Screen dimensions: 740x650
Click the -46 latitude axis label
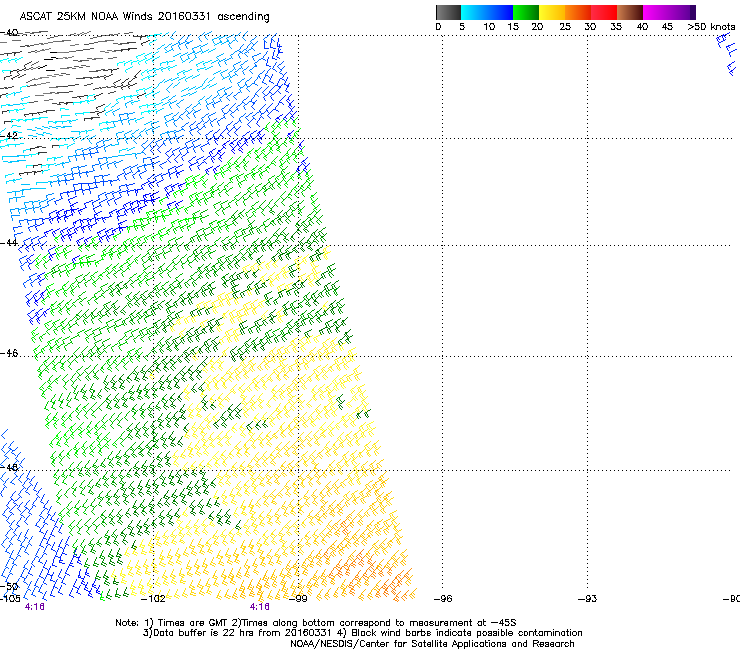tap(9, 353)
